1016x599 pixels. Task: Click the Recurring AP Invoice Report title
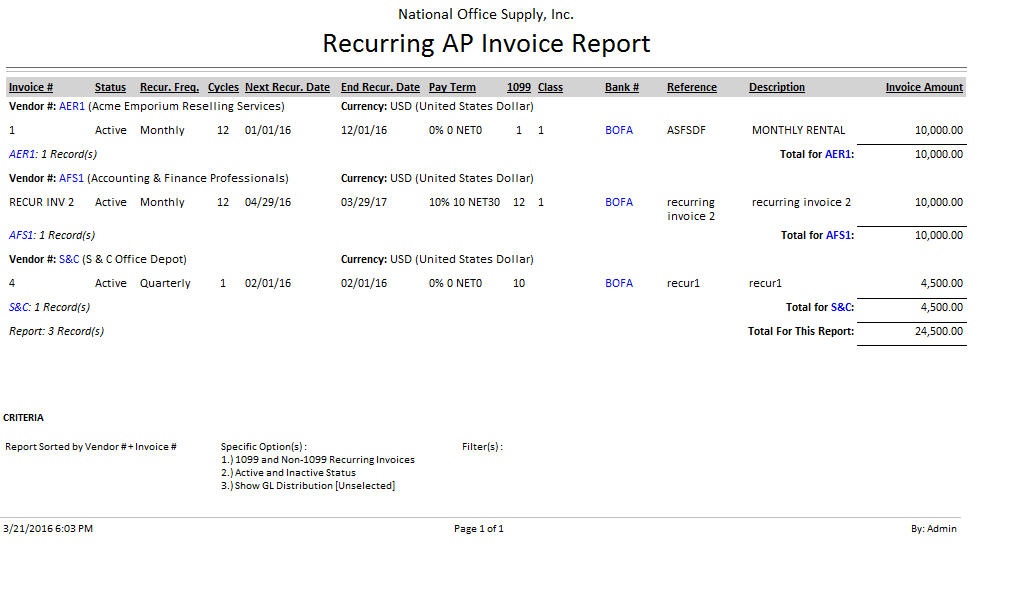pyautogui.click(x=486, y=44)
